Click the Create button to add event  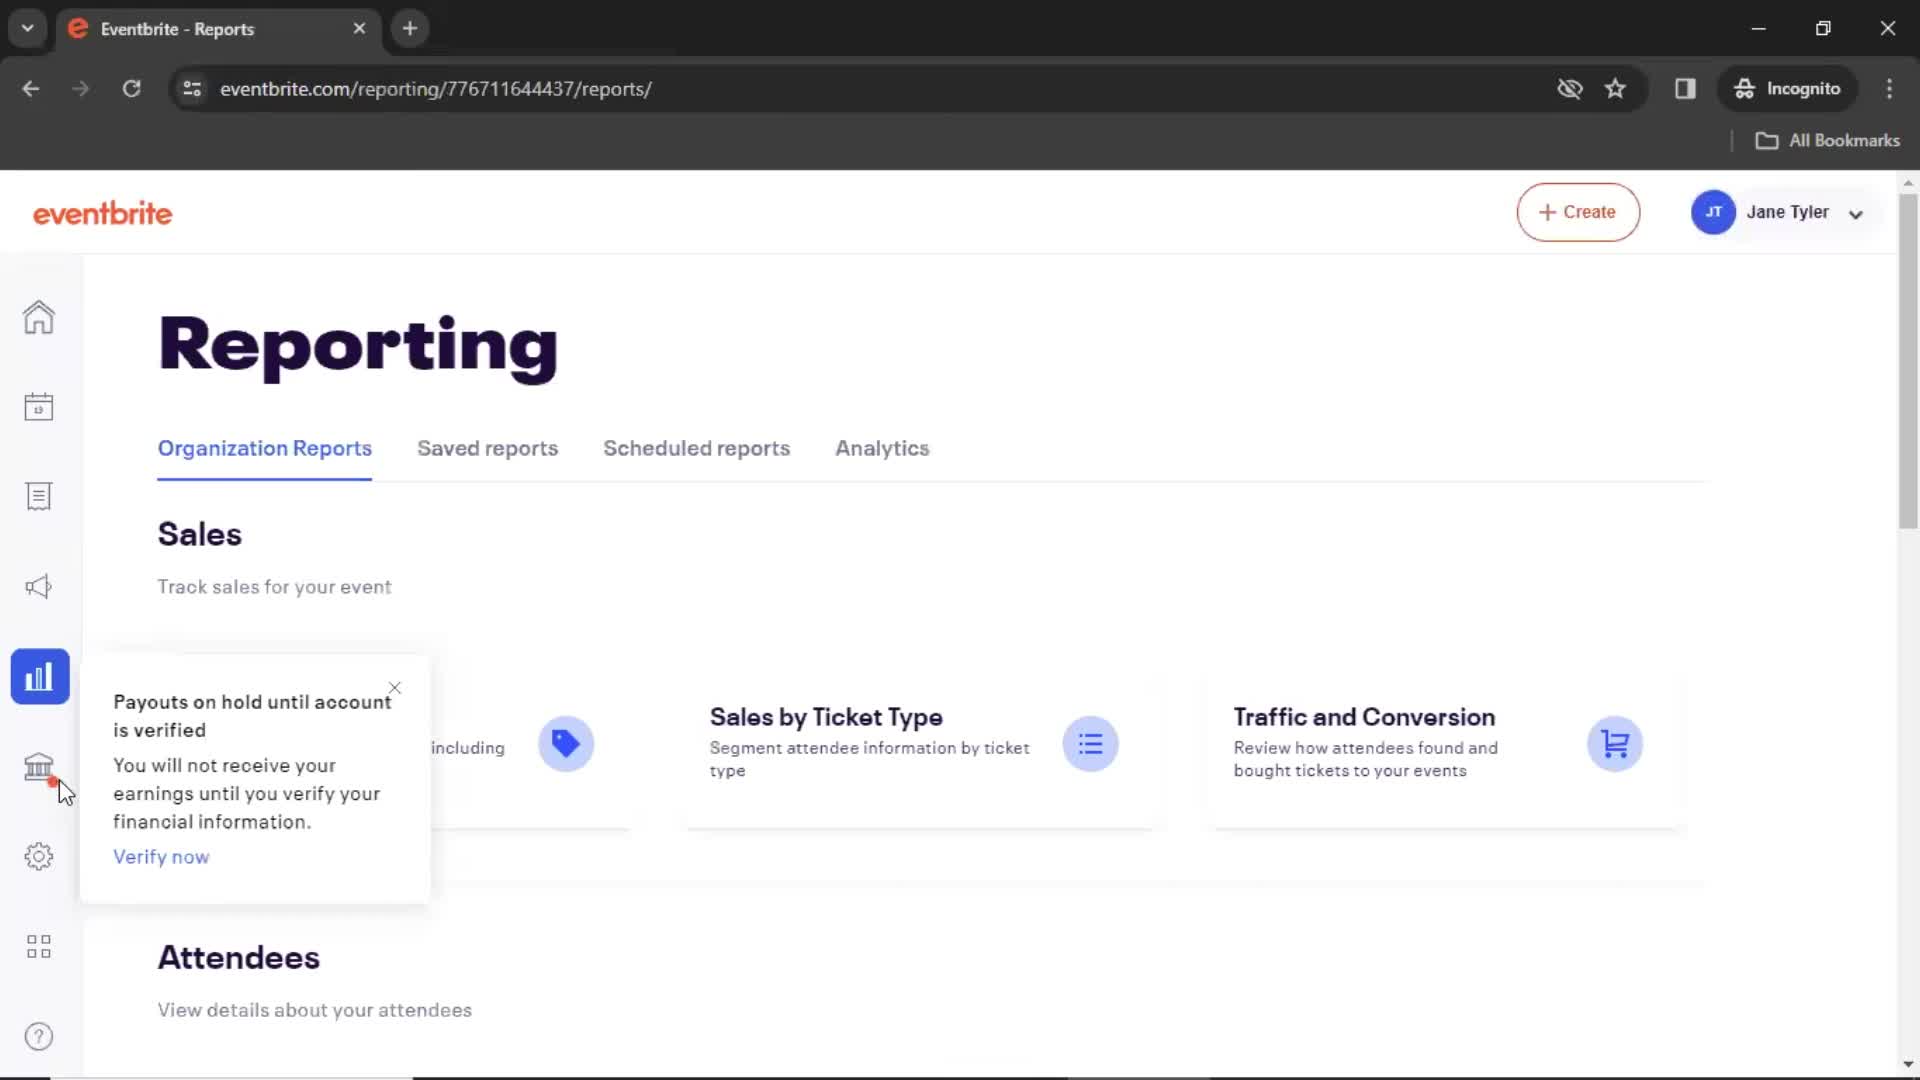coord(1578,212)
